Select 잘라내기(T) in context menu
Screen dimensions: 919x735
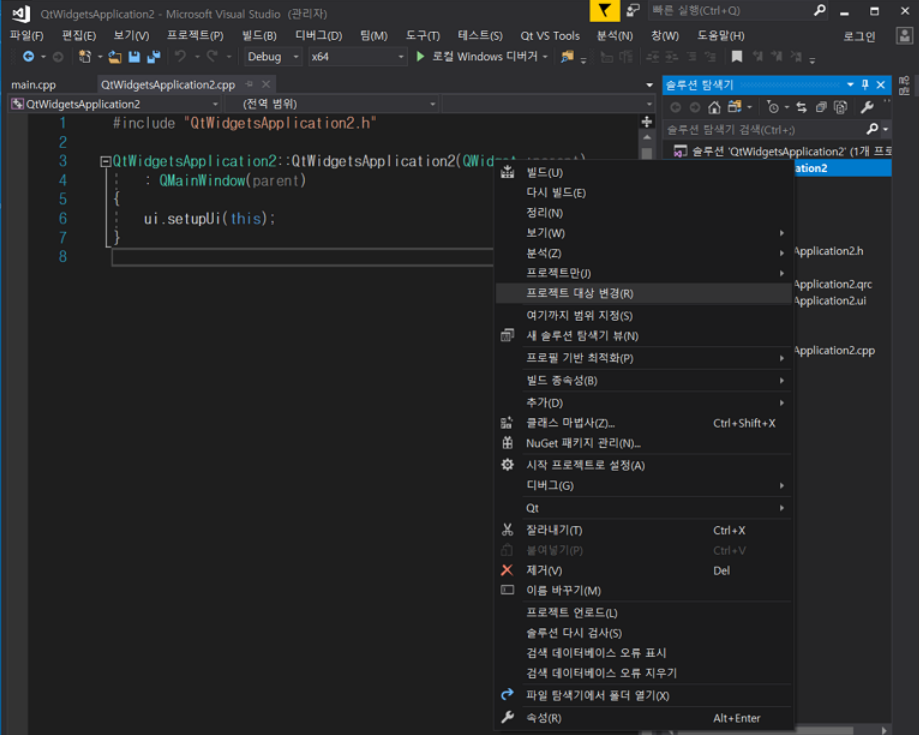(642, 530)
